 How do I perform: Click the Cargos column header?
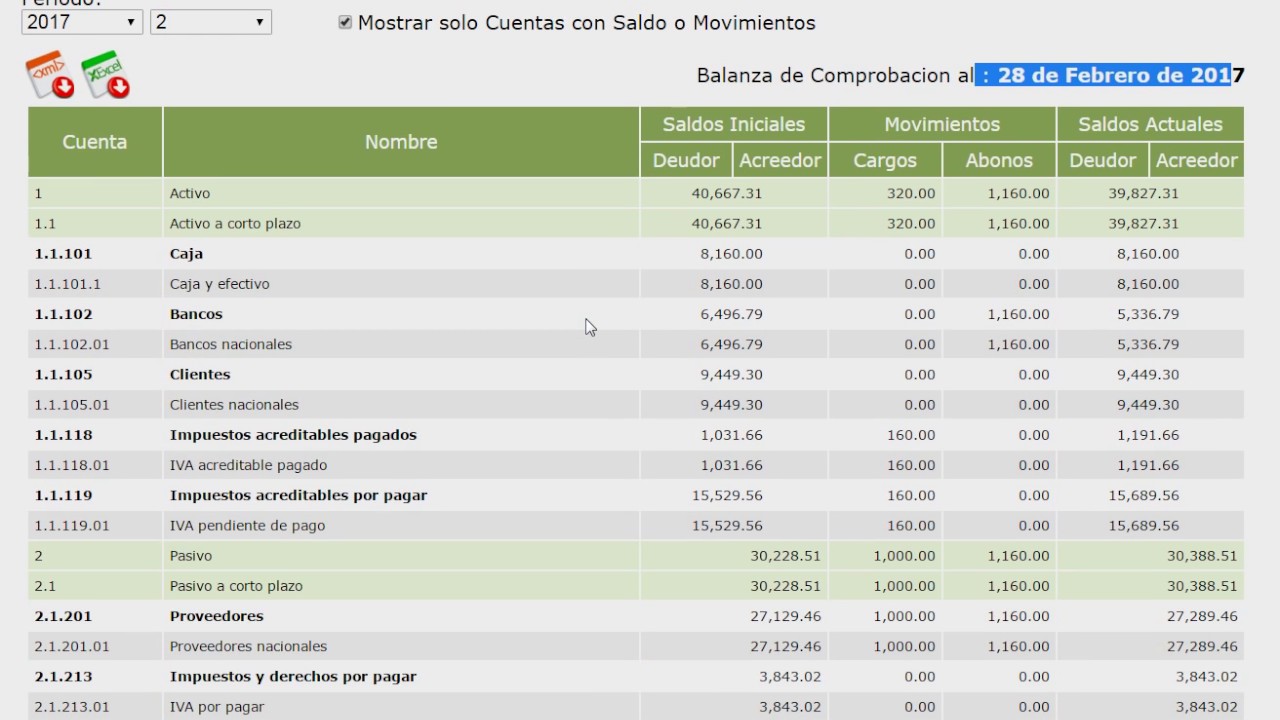click(x=885, y=160)
